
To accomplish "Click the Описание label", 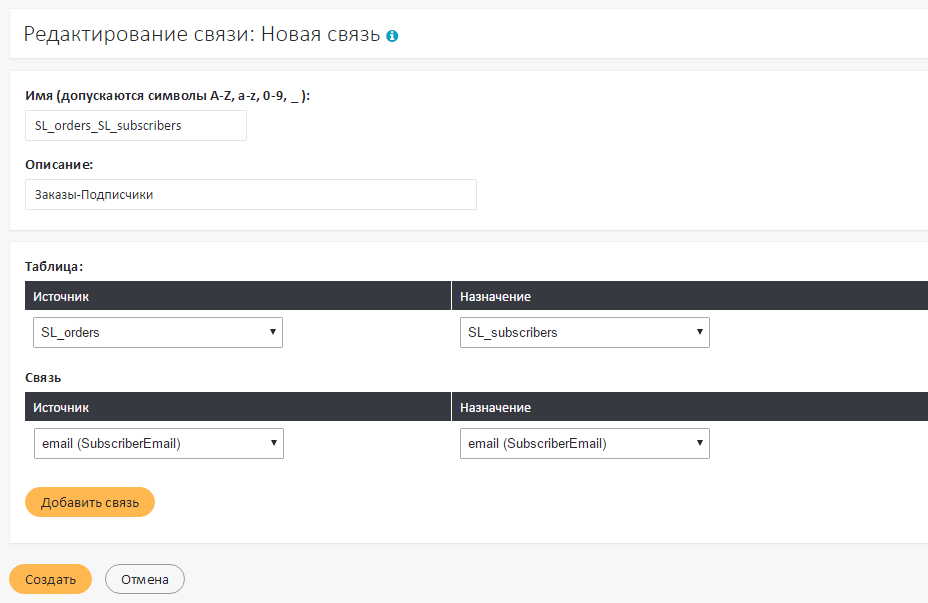I will (59, 164).
